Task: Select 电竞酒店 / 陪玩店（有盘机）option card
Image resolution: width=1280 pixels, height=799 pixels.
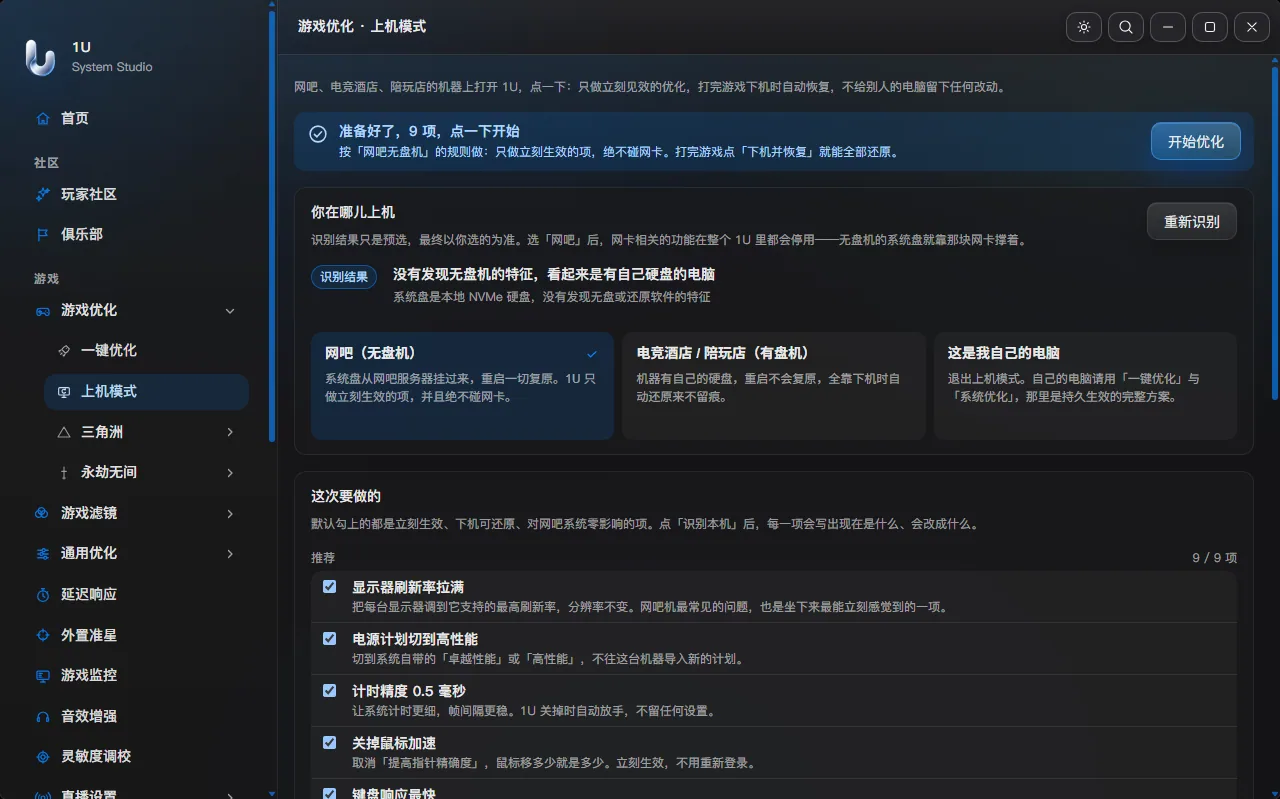Action: click(773, 386)
